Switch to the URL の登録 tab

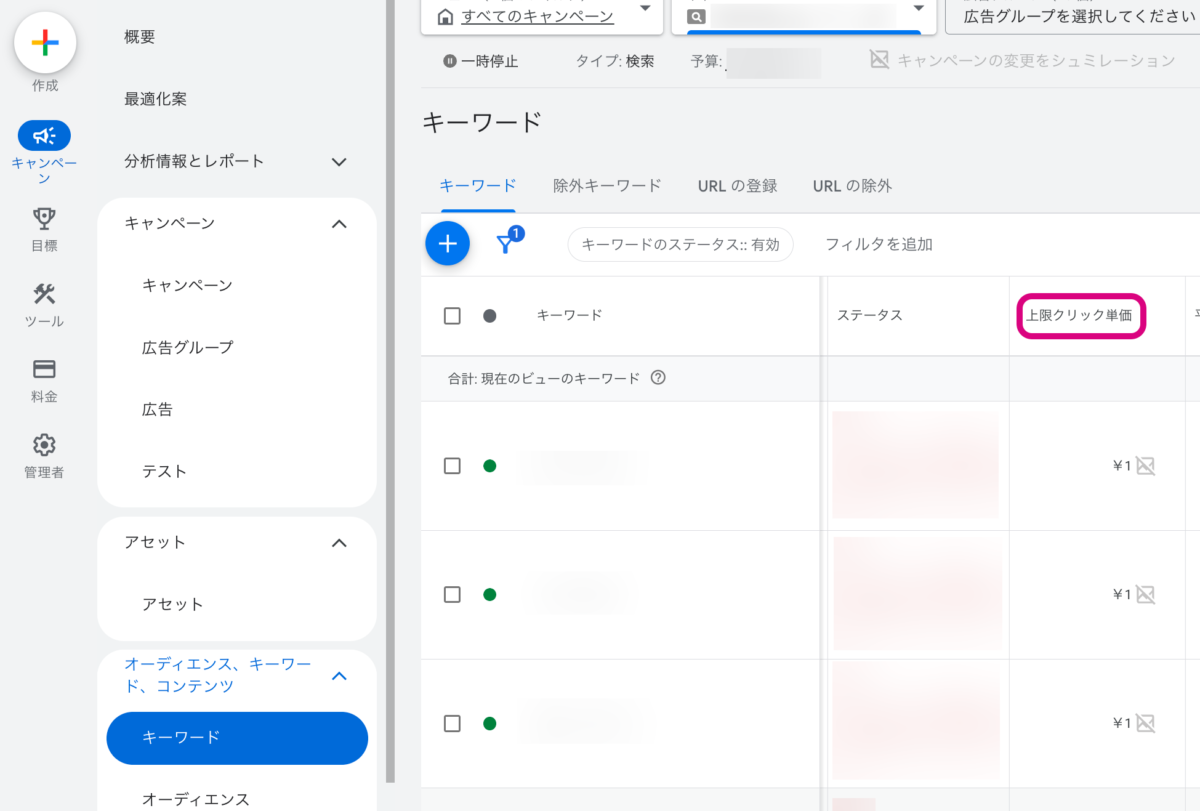pyautogui.click(x=737, y=186)
